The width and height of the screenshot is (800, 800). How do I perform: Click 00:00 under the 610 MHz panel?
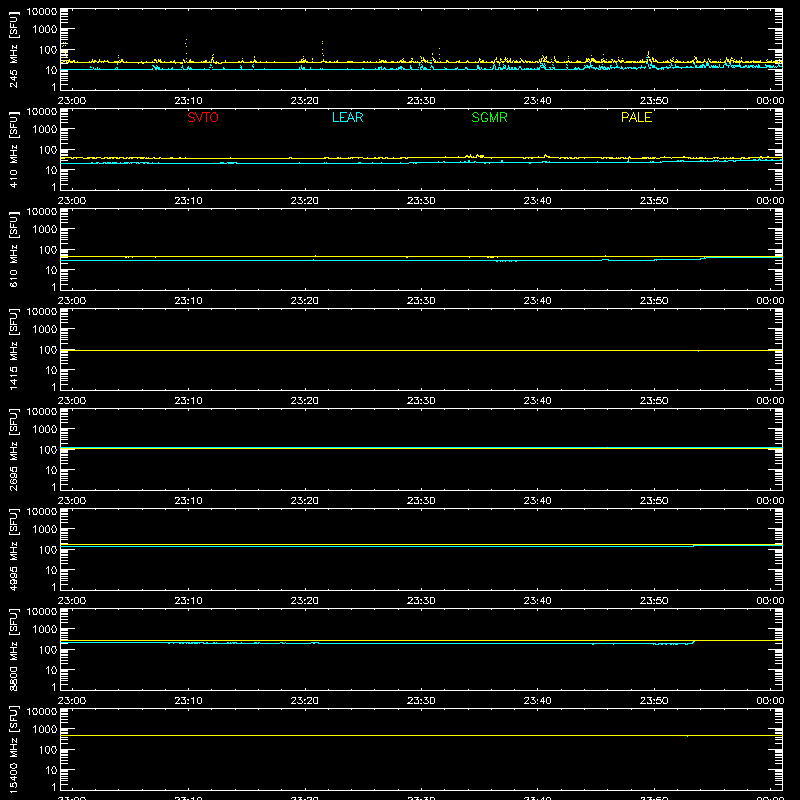770,301
